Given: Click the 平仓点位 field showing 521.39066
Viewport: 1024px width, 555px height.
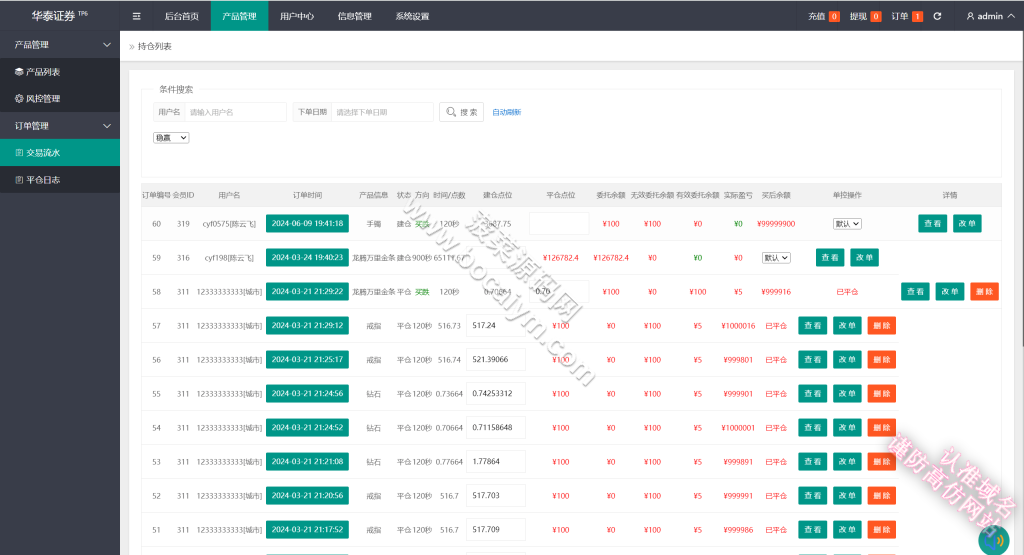Looking at the screenshot, I should pos(496,360).
